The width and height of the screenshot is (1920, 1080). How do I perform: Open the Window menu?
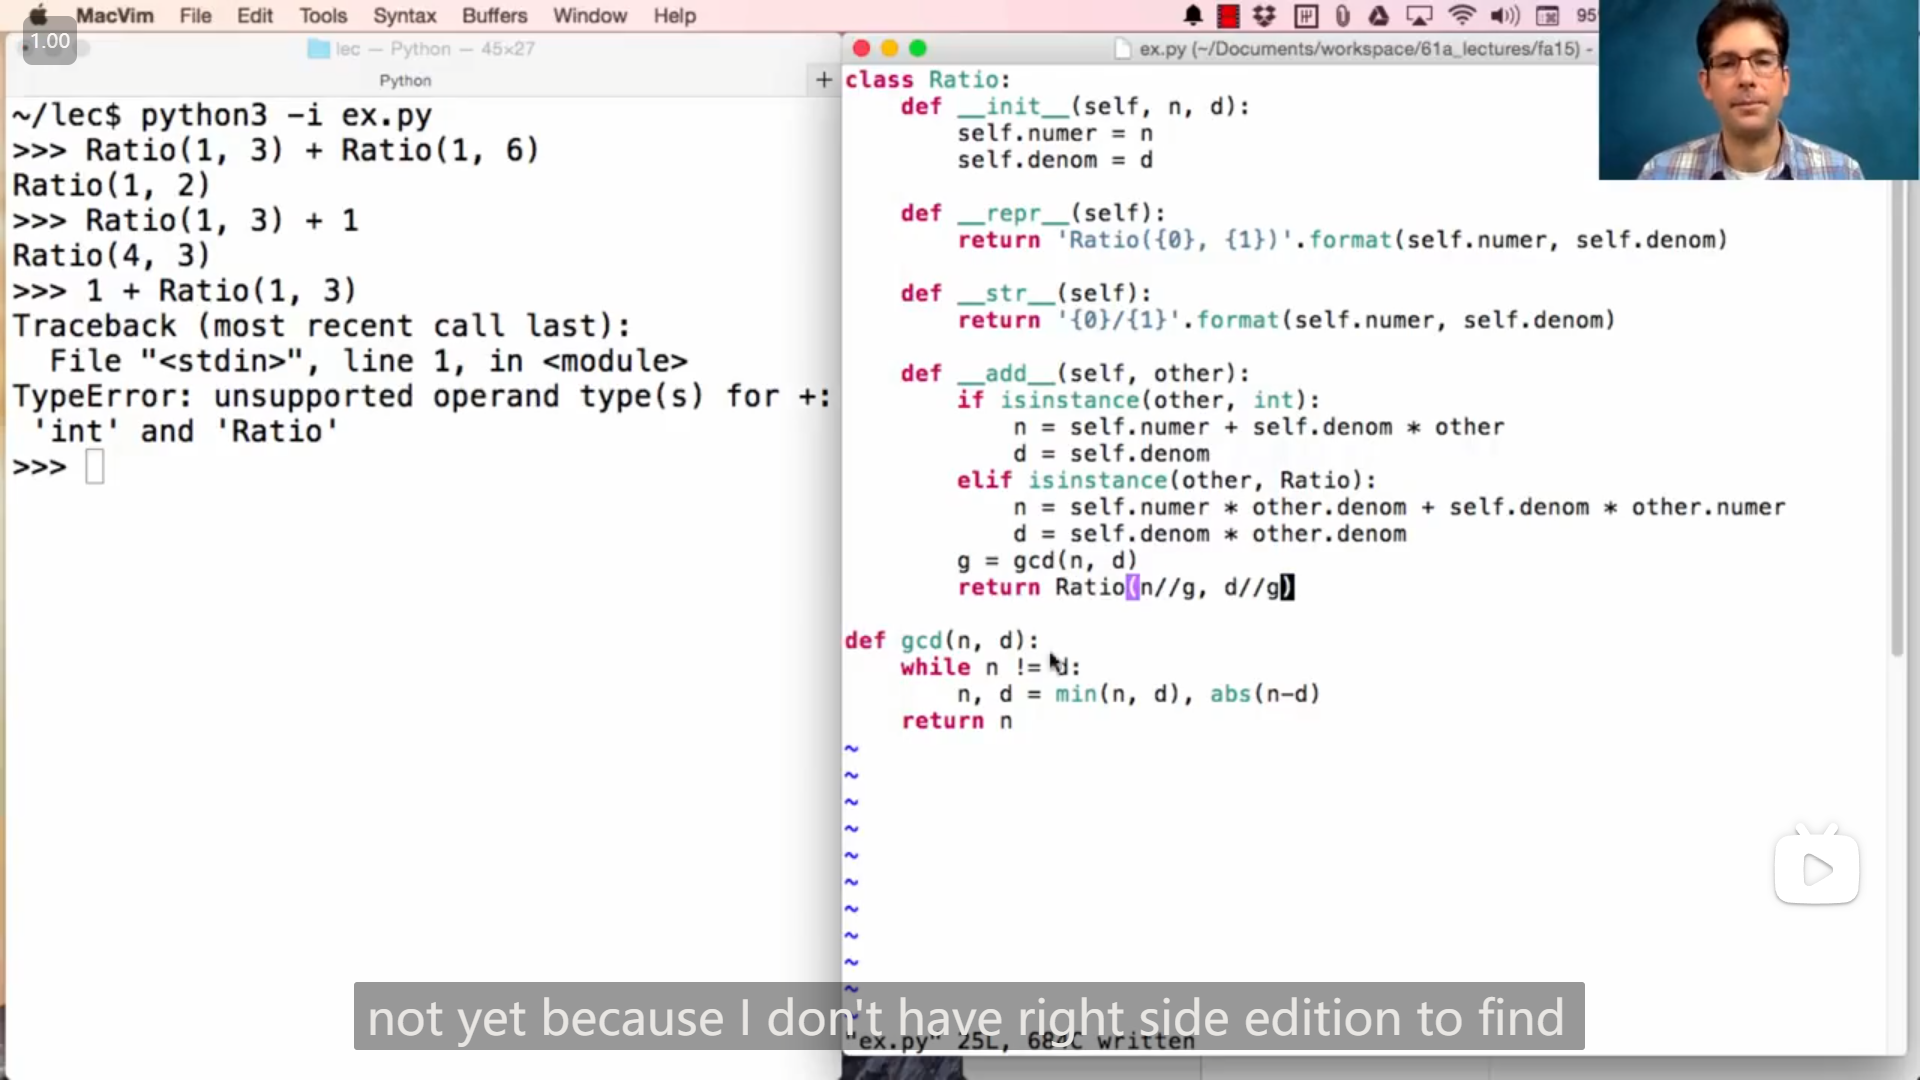(x=590, y=16)
